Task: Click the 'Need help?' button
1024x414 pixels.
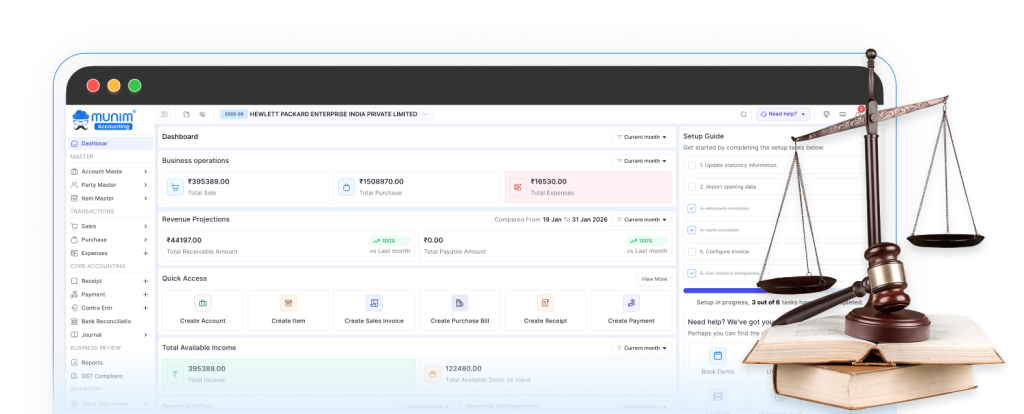Action: point(783,115)
